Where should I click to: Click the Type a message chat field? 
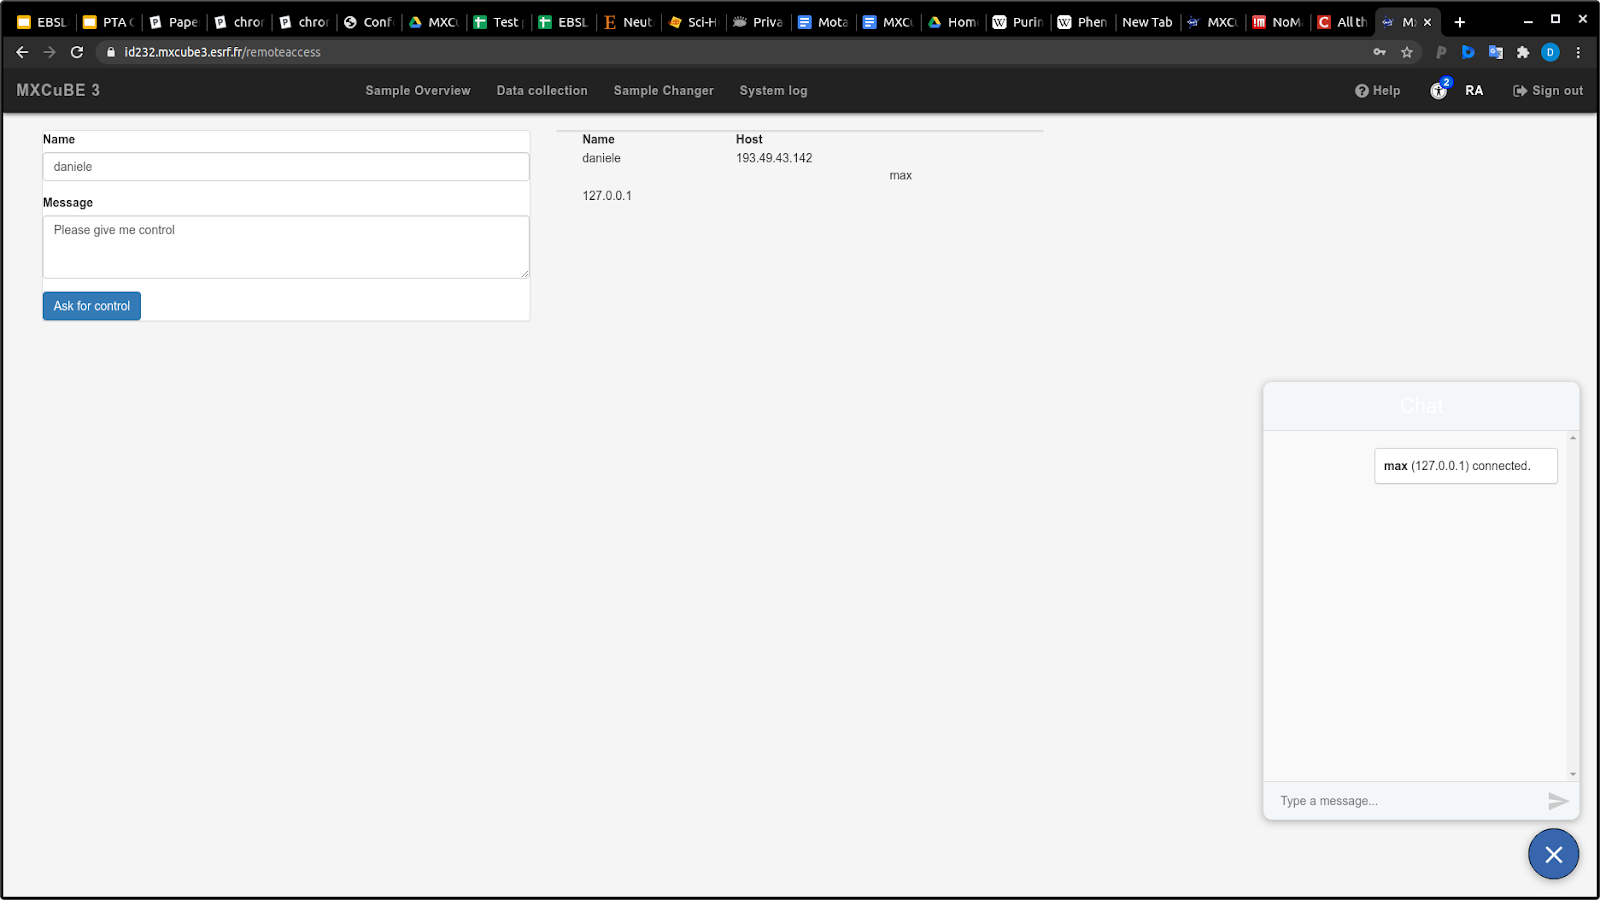tap(1409, 801)
